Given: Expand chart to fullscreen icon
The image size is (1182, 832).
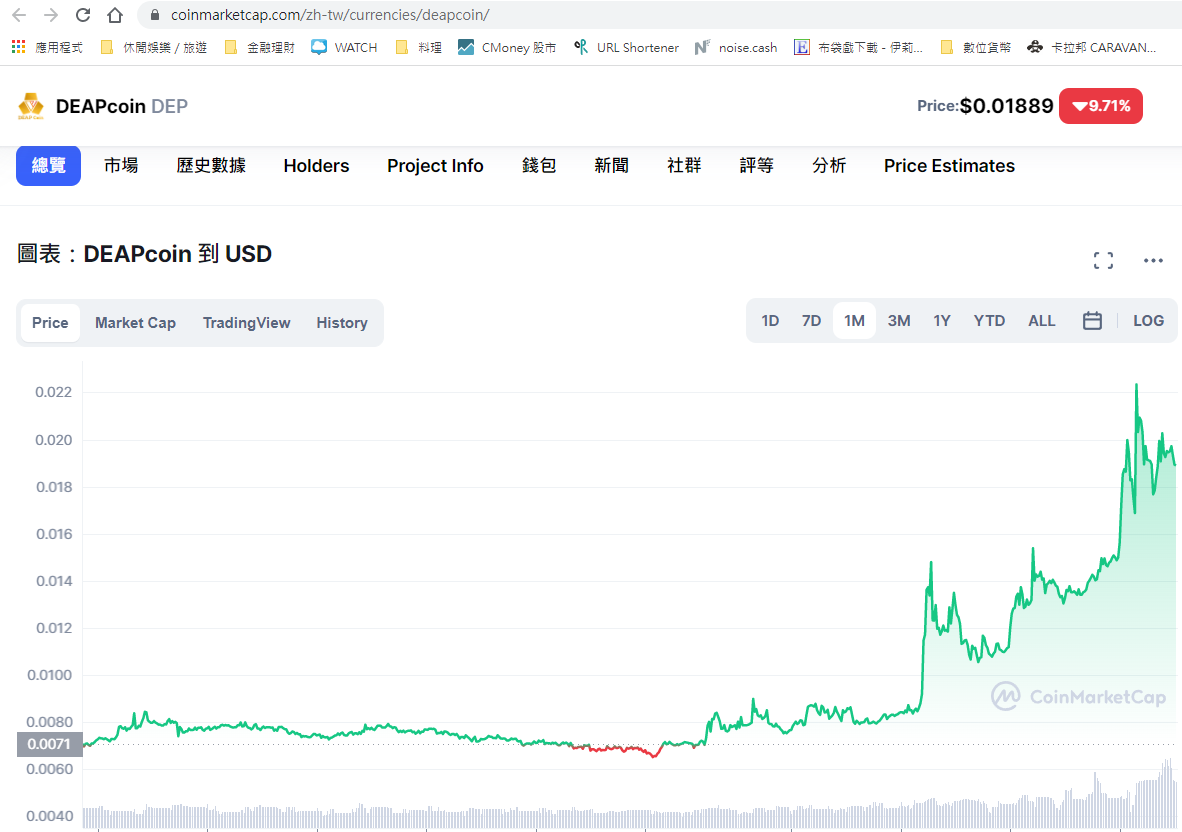Looking at the screenshot, I should click(1104, 261).
